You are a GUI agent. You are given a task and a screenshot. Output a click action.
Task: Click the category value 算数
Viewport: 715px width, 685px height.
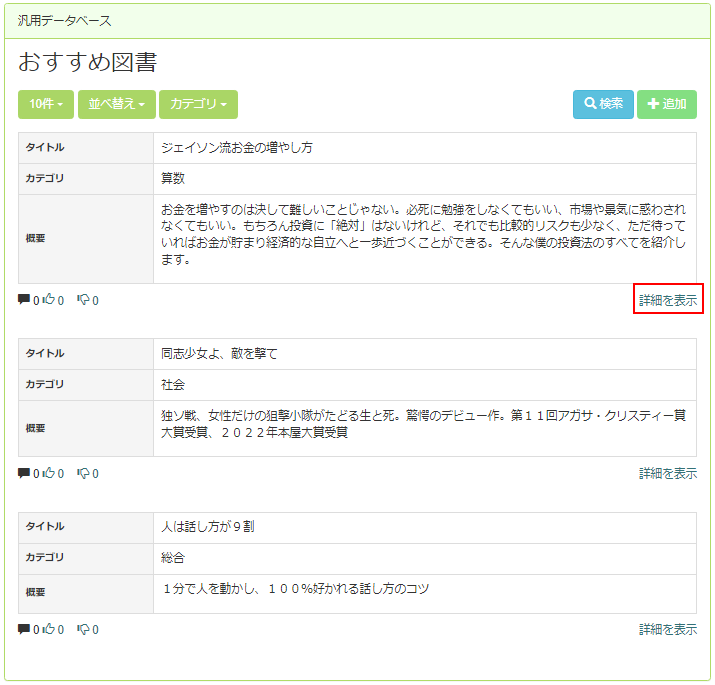tap(173, 178)
